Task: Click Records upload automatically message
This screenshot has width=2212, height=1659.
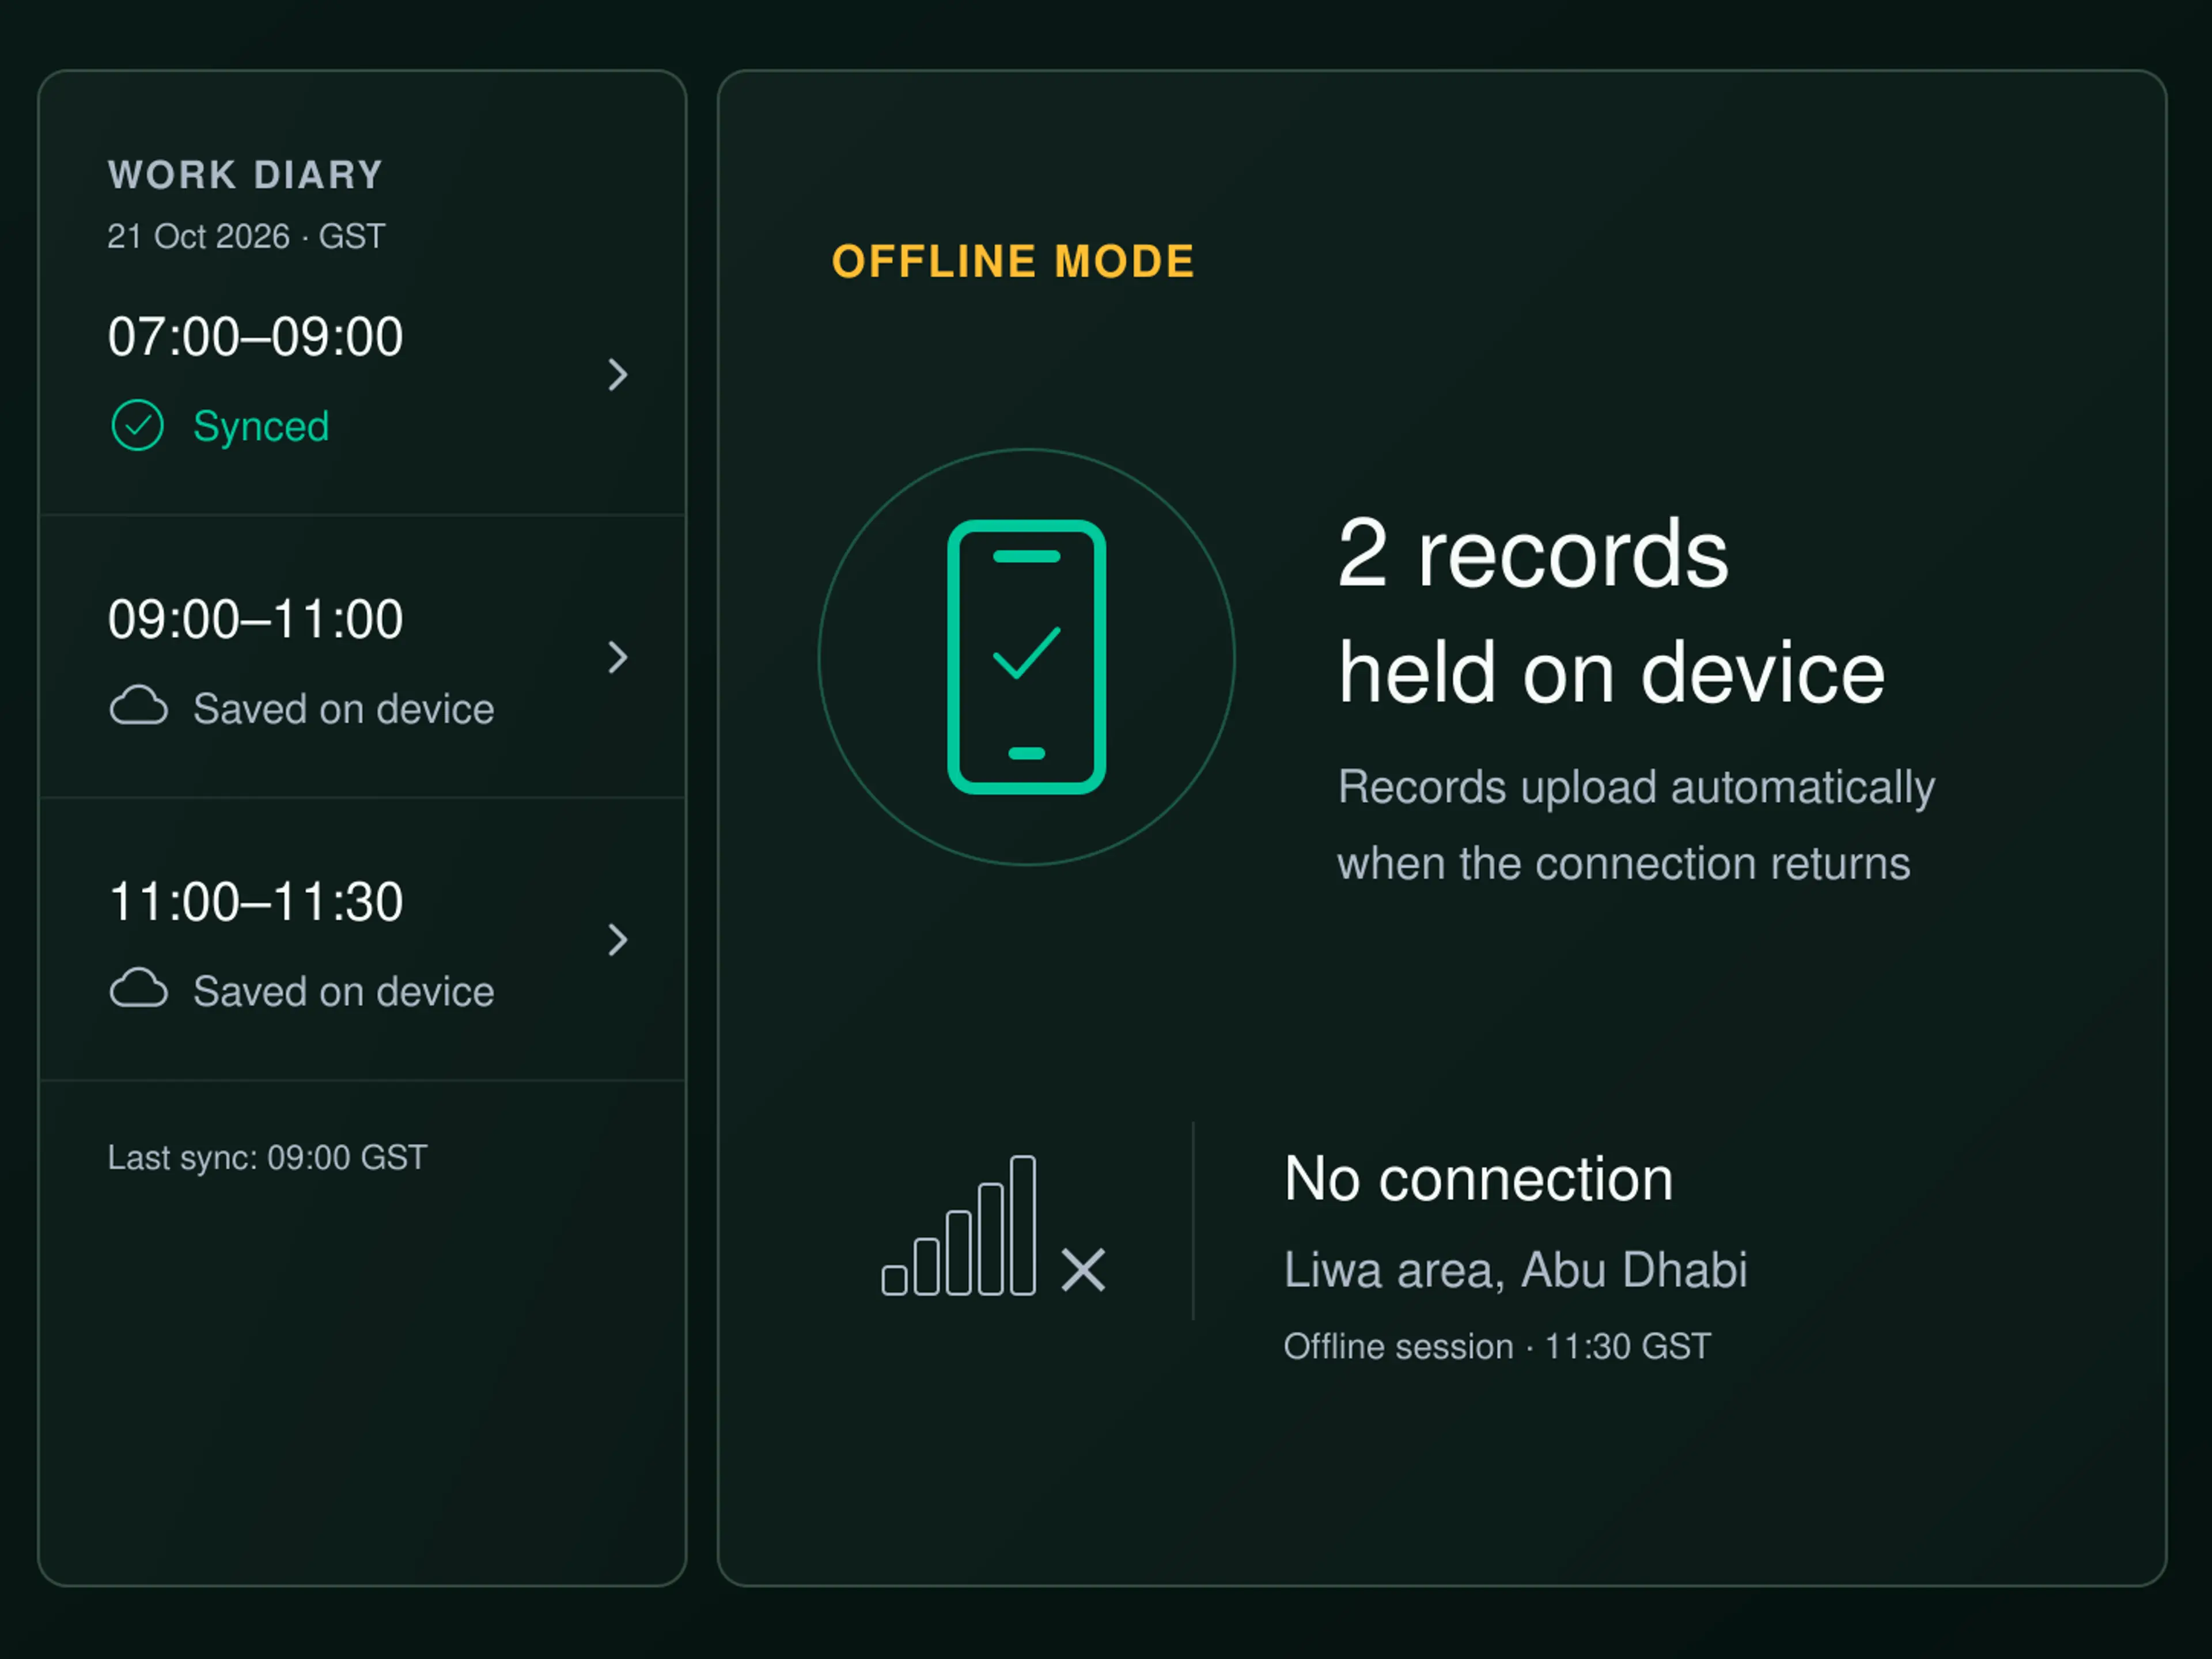Action: pyautogui.click(x=1636, y=825)
